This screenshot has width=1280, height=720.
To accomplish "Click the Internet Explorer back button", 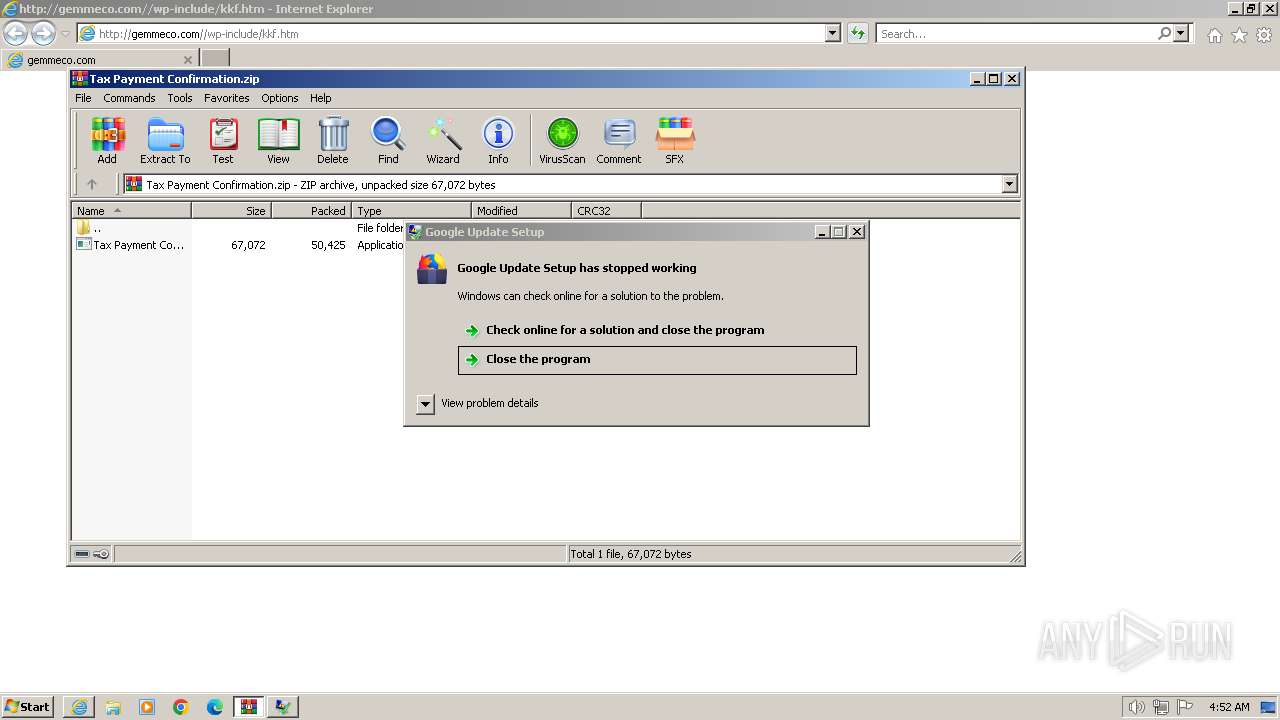I will 15,33.
